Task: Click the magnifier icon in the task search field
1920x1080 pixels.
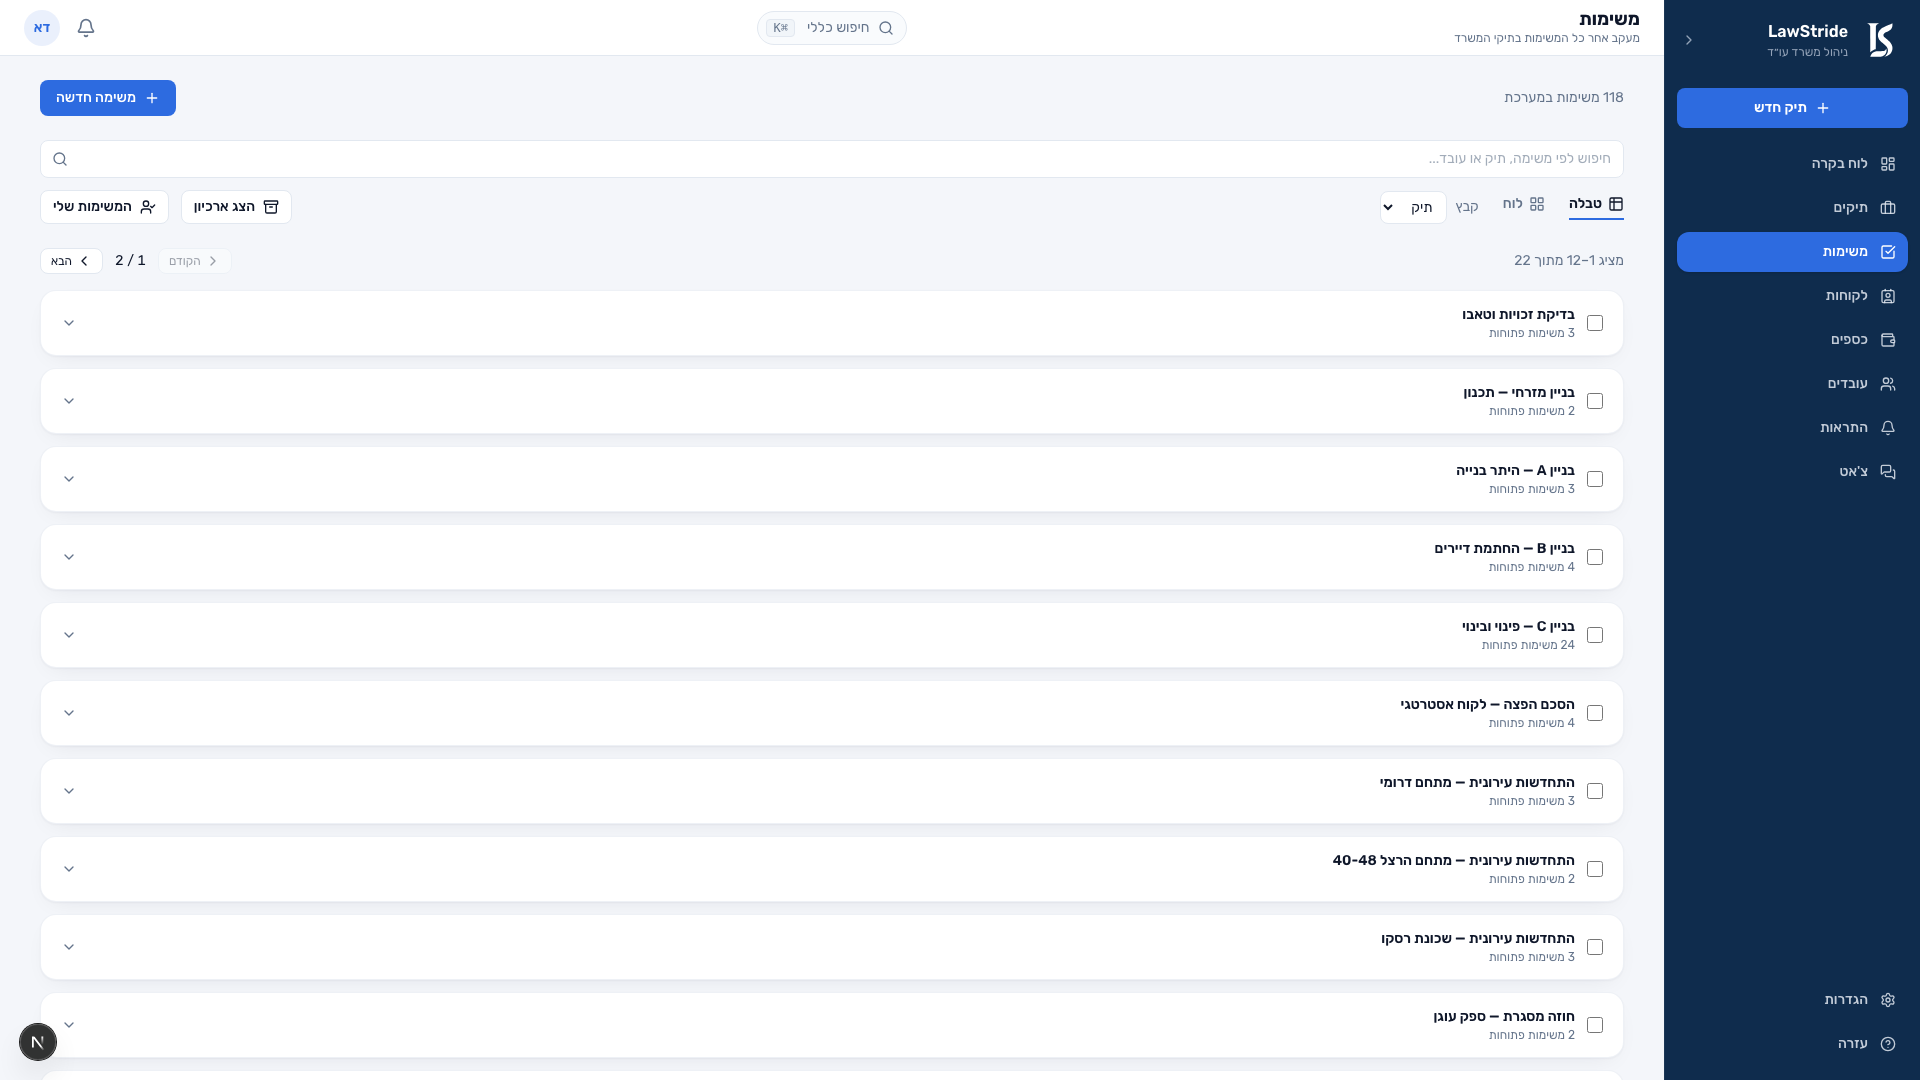Action: click(x=60, y=159)
